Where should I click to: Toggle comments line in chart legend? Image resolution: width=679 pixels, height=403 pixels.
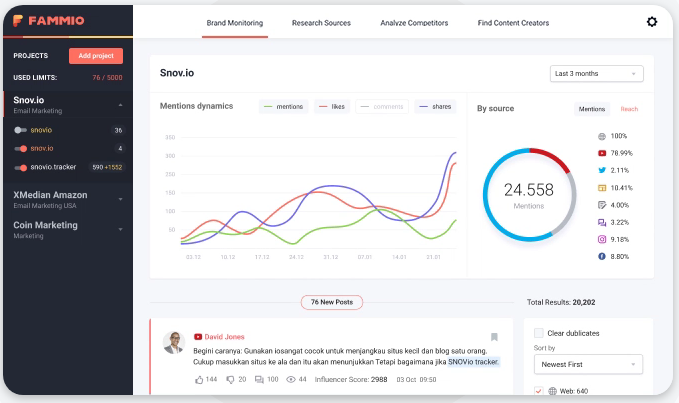tap(382, 106)
